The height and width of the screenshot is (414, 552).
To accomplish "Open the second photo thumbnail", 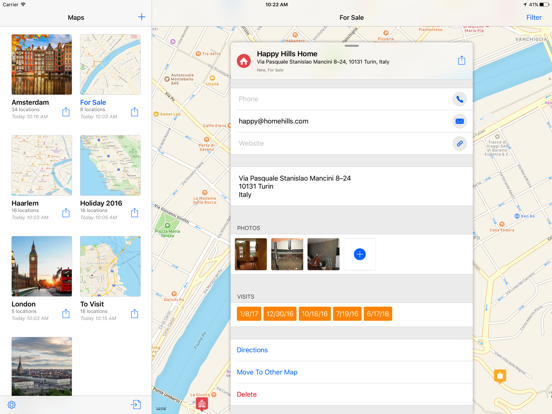I will pos(287,254).
